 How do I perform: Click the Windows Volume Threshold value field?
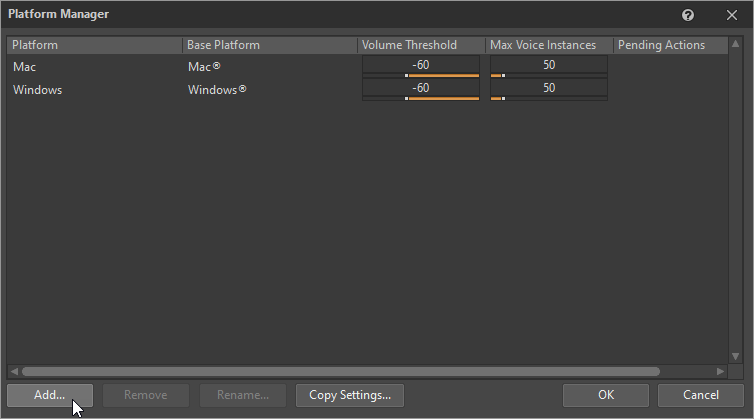[x=420, y=88]
